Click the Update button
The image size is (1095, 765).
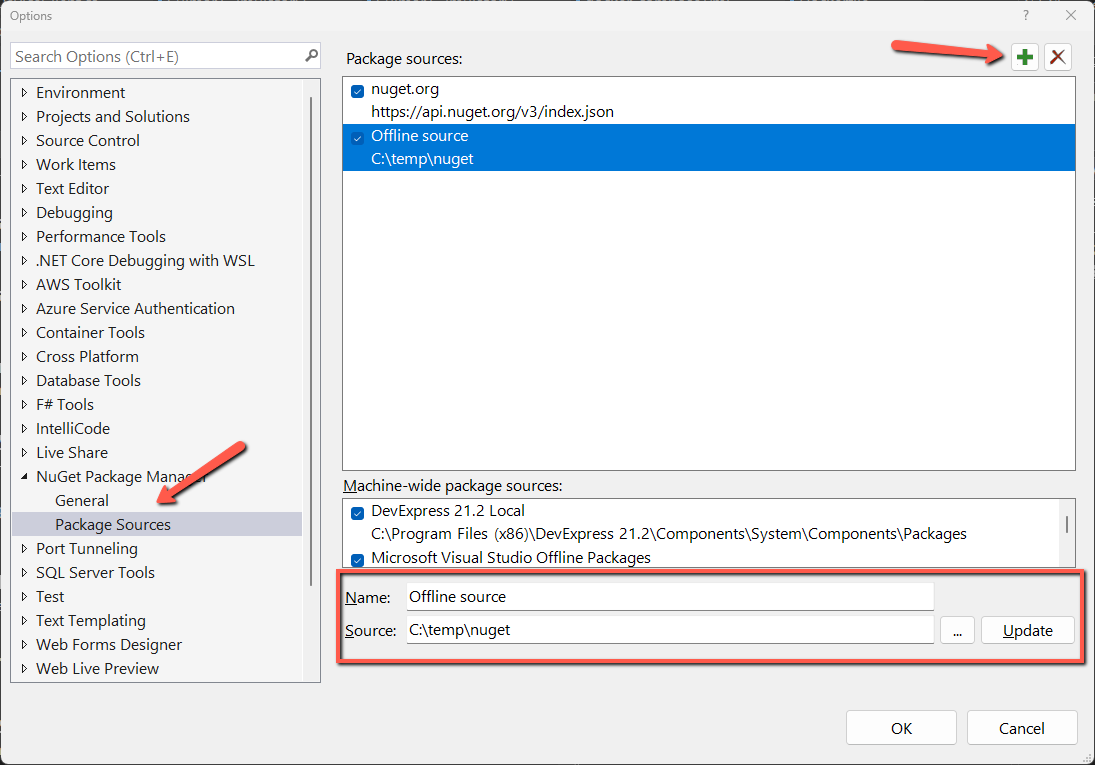[1027, 630]
